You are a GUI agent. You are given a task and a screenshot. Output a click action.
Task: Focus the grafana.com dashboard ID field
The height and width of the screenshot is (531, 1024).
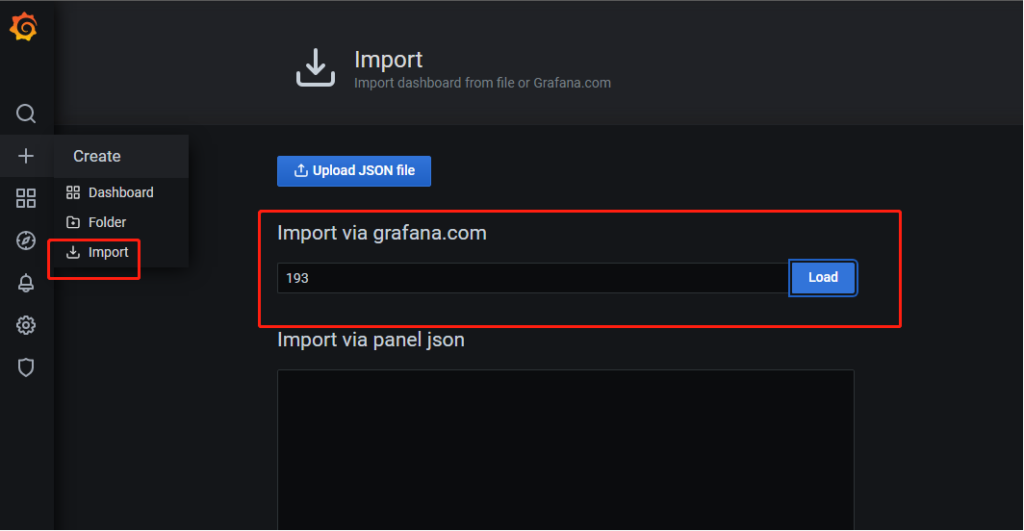point(533,278)
